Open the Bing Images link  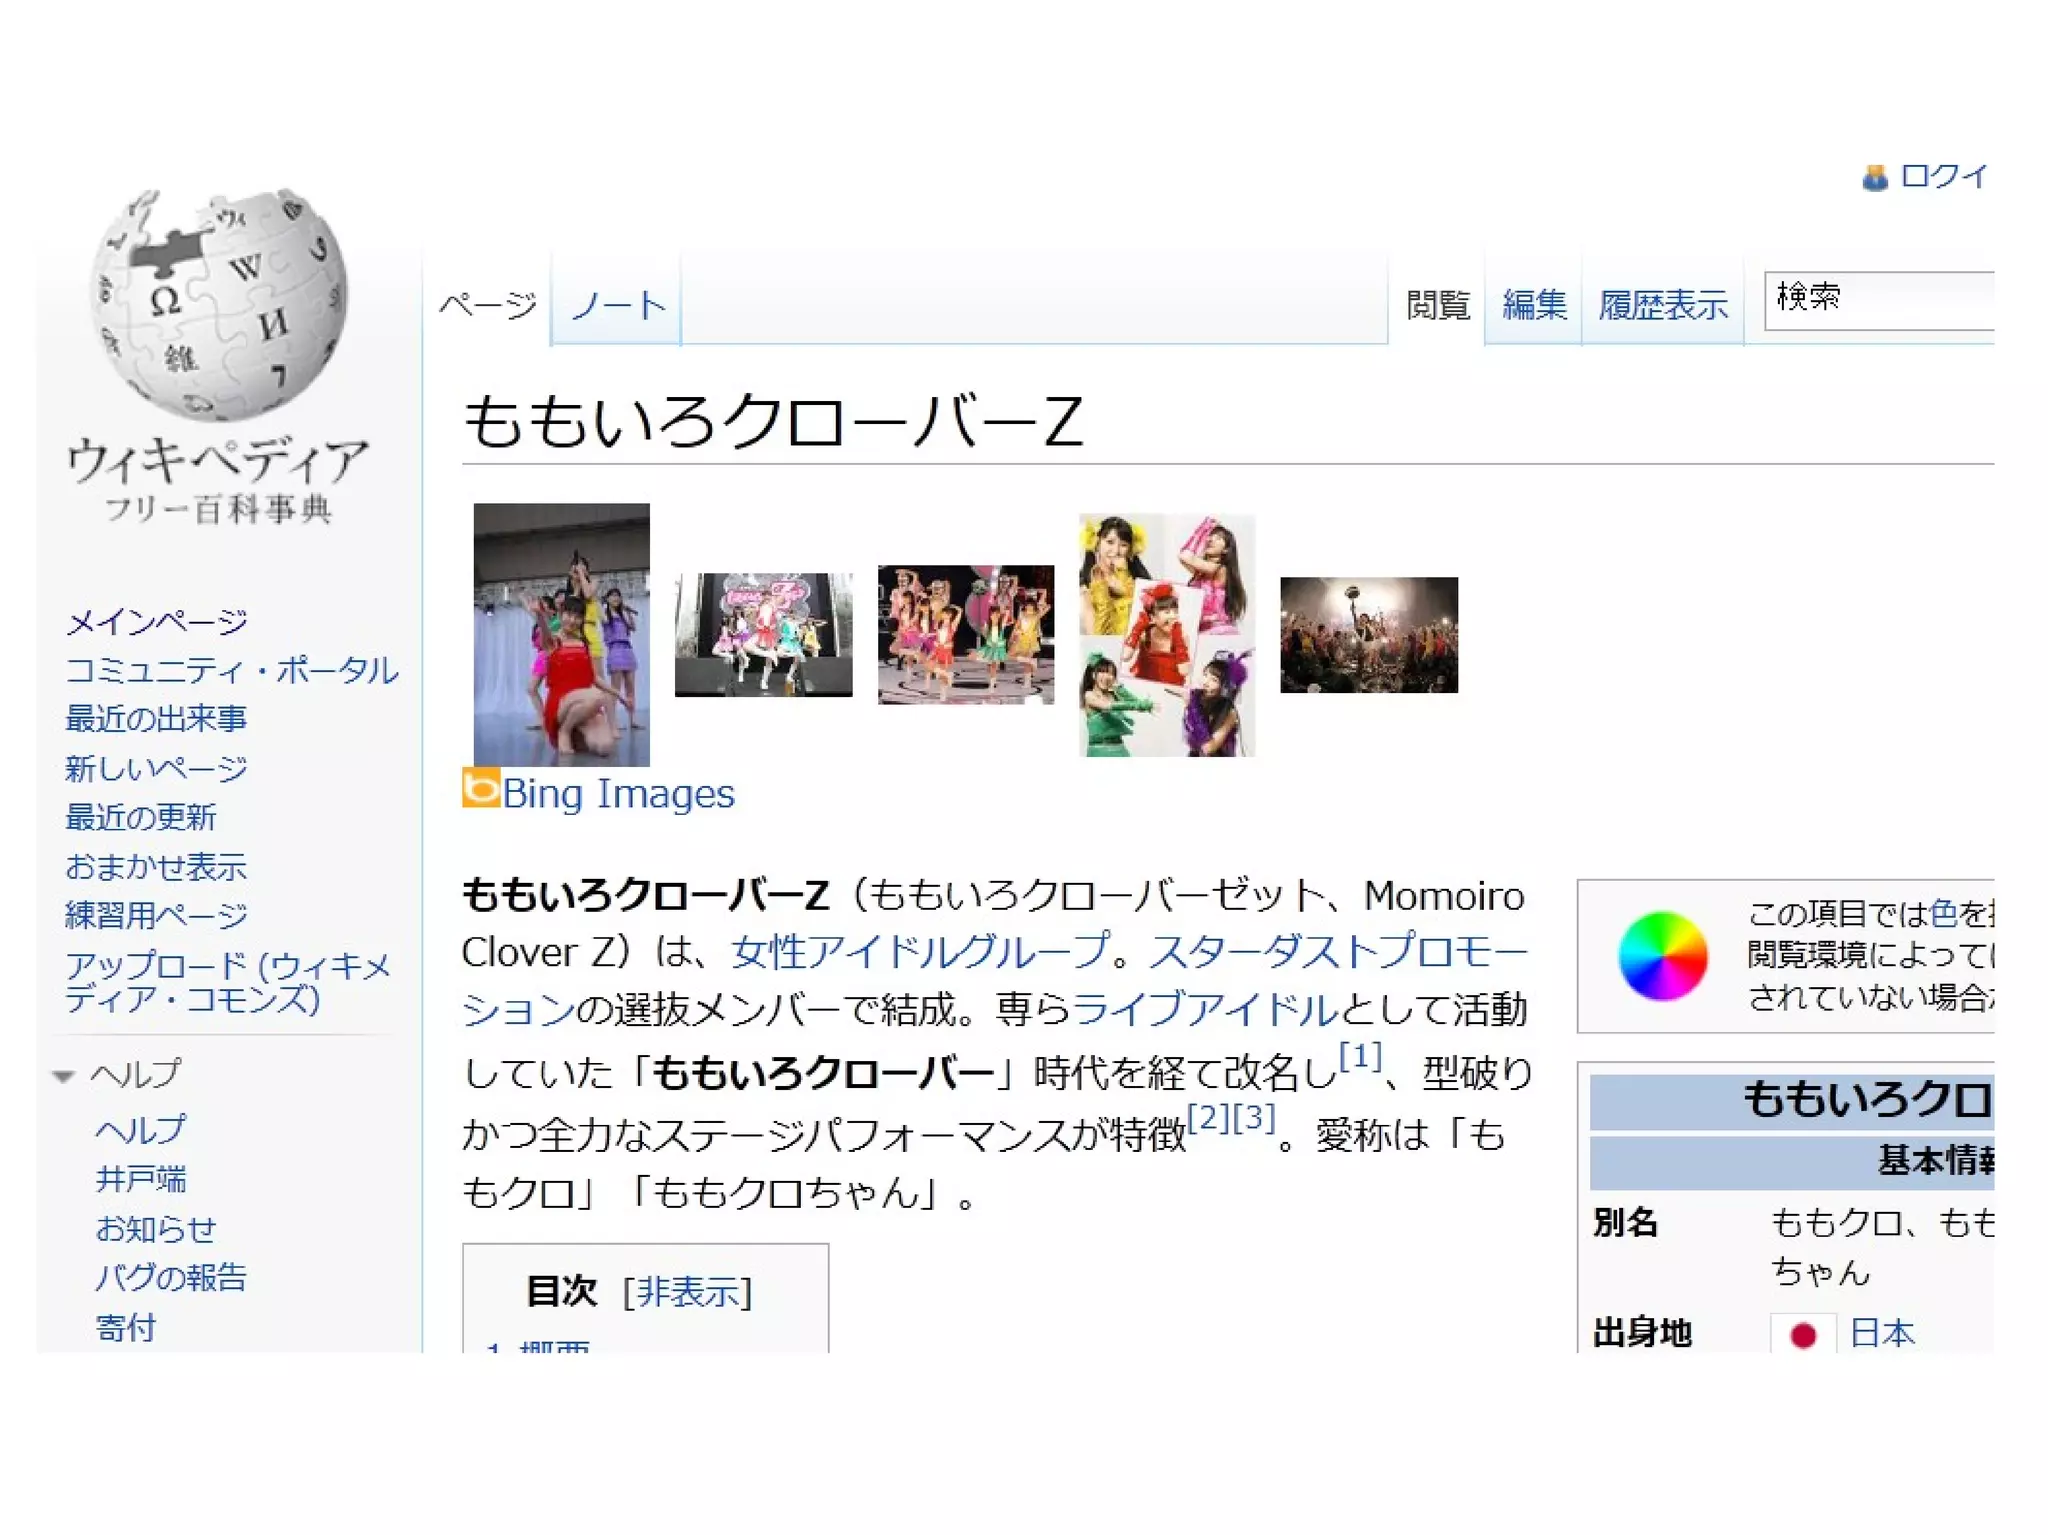pyautogui.click(x=618, y=794)
